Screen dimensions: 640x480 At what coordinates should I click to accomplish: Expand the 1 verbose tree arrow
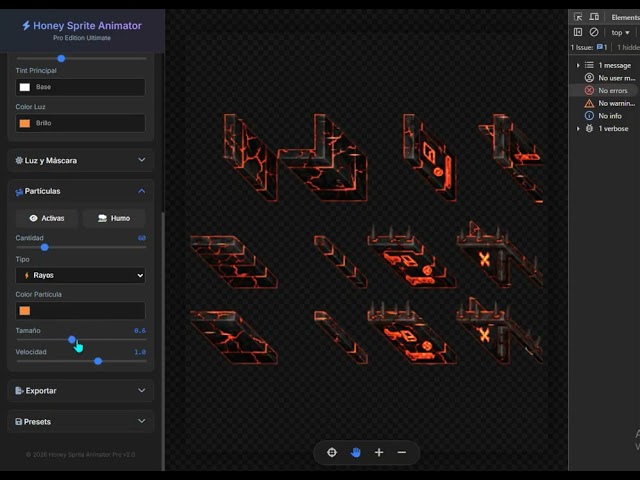click(578, 129)
